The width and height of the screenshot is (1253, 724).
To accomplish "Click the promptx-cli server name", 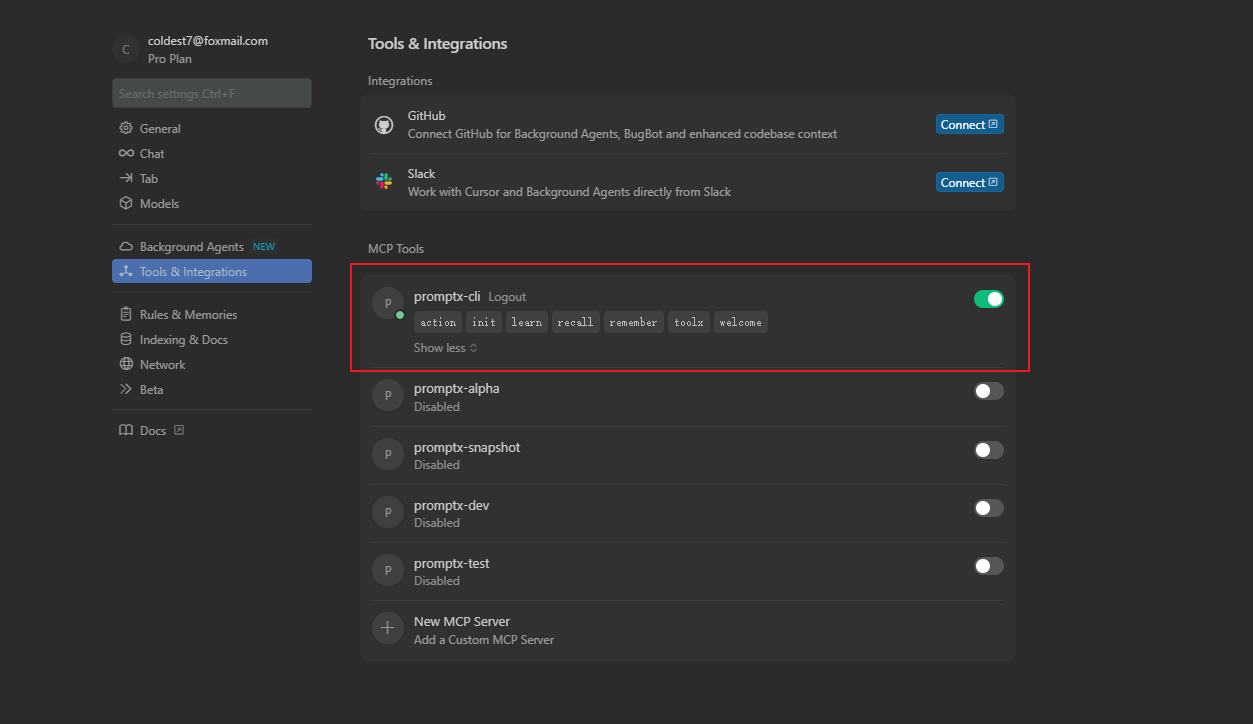I will 447,296.
